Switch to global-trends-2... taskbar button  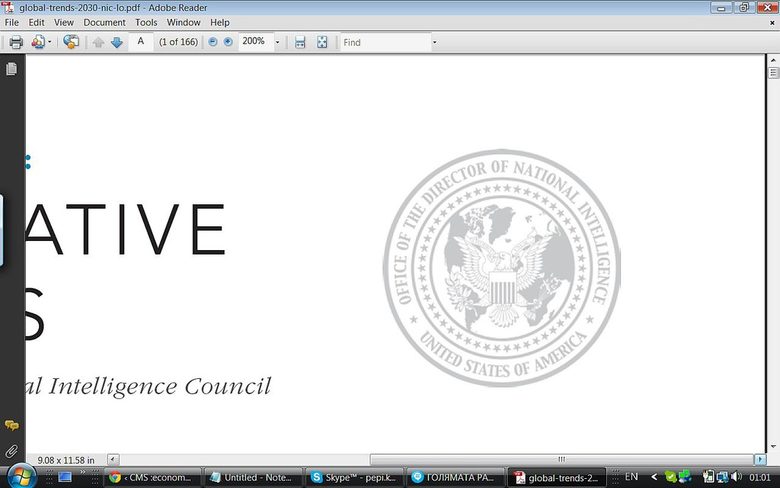pos(557,478)
